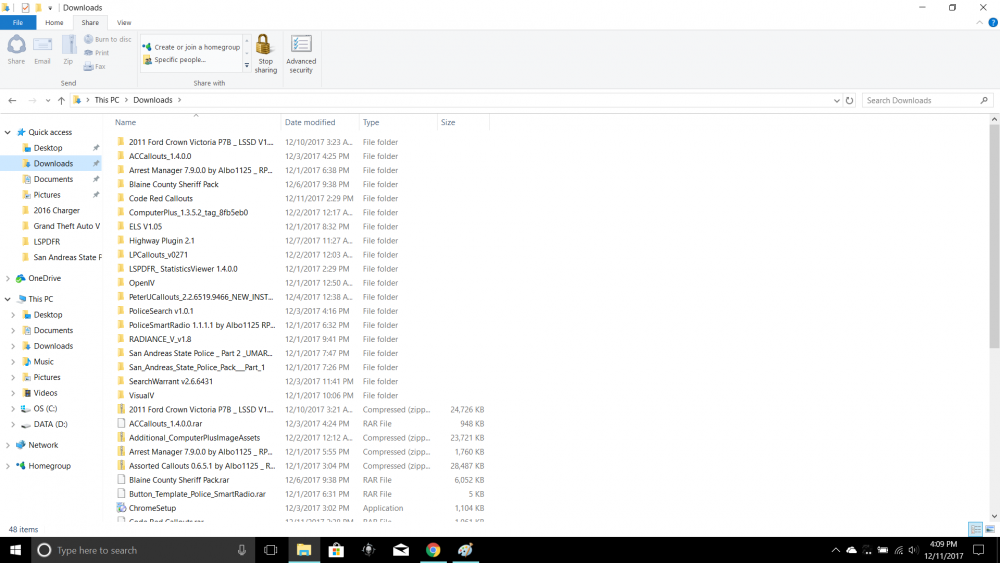The width and height of the screenshot is (1000, 563).
Task: Open Quick Access Toolbar customize dropdown
Action: pos(50,8)
